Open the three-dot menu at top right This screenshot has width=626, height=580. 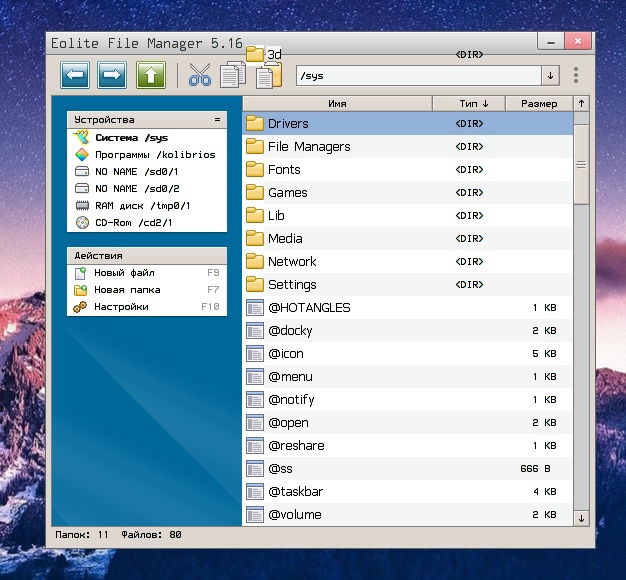[x=576, y=76]
